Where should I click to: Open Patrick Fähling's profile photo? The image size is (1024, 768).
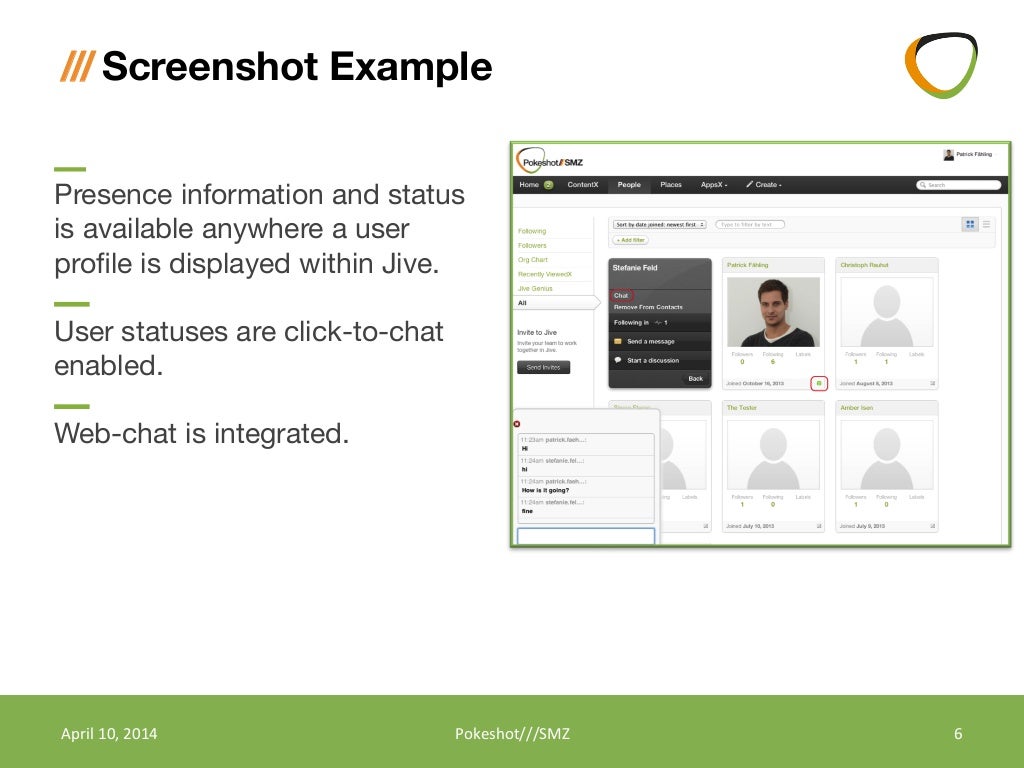773,312
